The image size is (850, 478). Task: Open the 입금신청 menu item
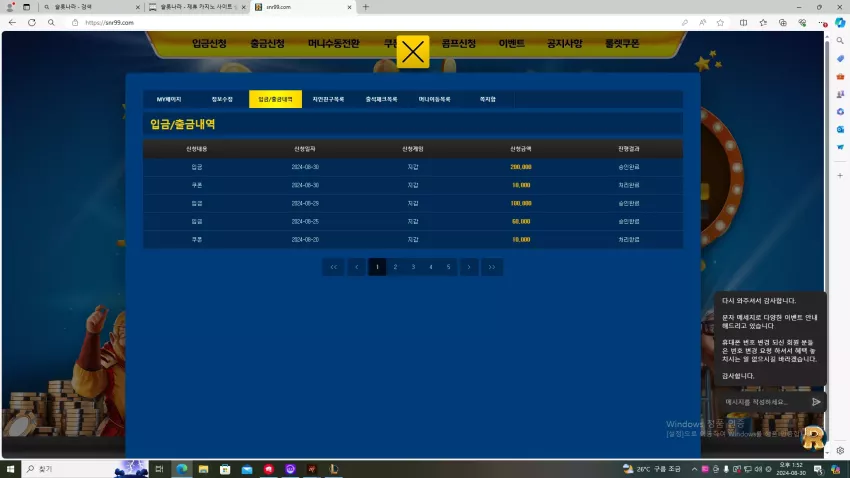[209, 43]
